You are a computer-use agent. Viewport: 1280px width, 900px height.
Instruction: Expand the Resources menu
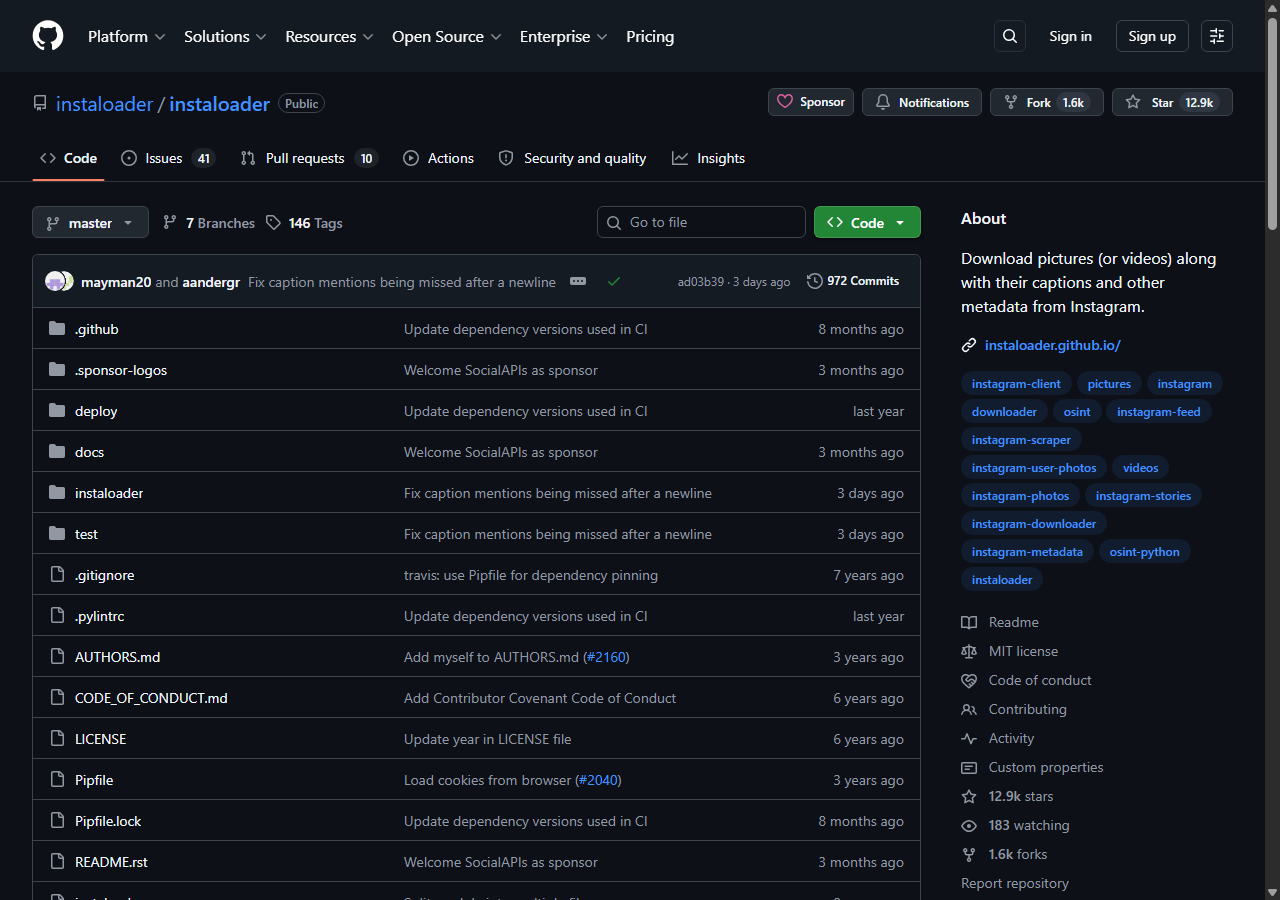point(329,36)
